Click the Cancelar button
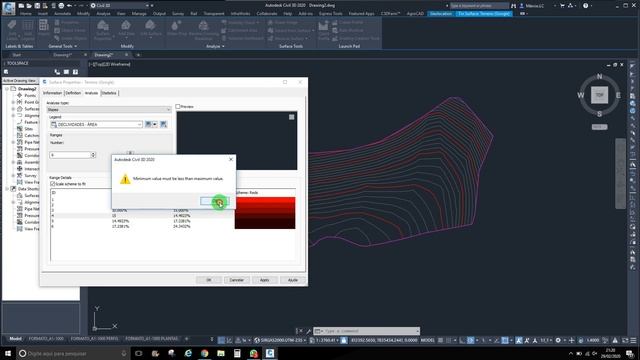This screenshot has height=360, width=640. [237, 280]
